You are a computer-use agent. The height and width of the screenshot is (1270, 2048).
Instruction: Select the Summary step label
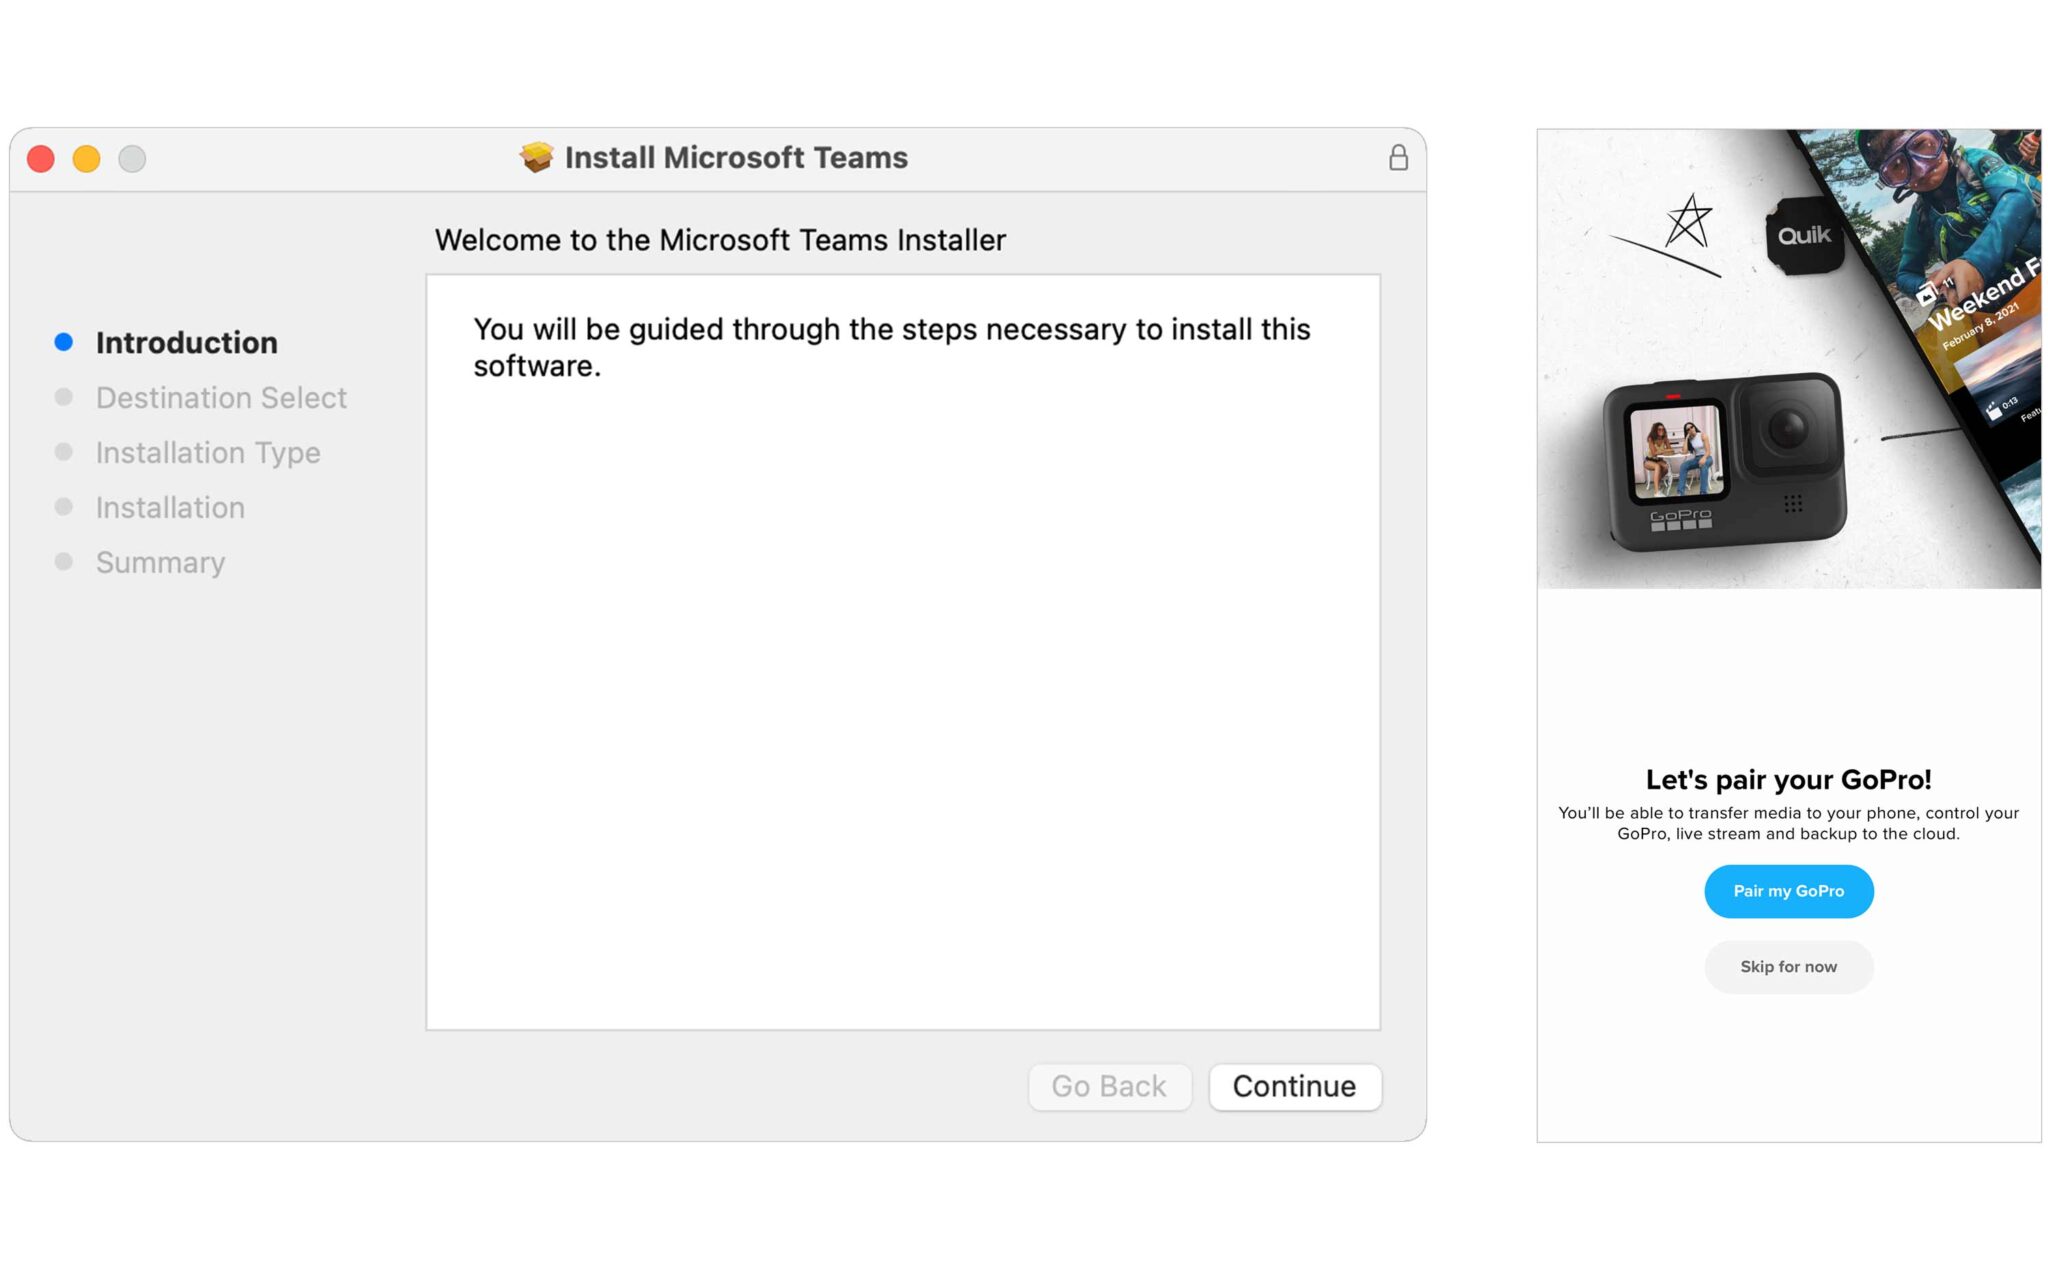tap(160, 562)
